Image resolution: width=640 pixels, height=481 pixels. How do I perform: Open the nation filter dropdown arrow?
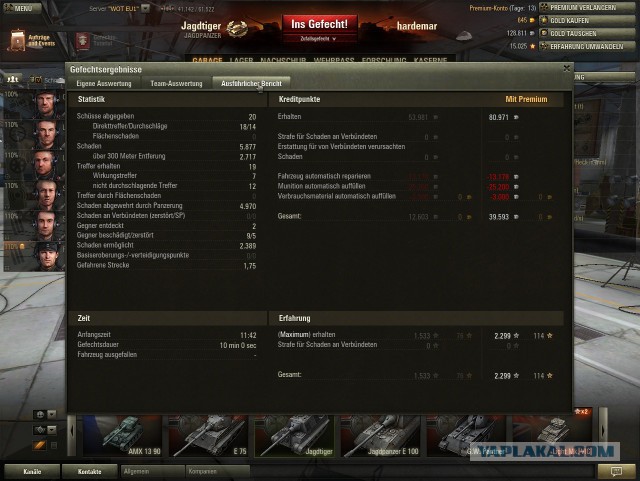(x=52, y=414)
